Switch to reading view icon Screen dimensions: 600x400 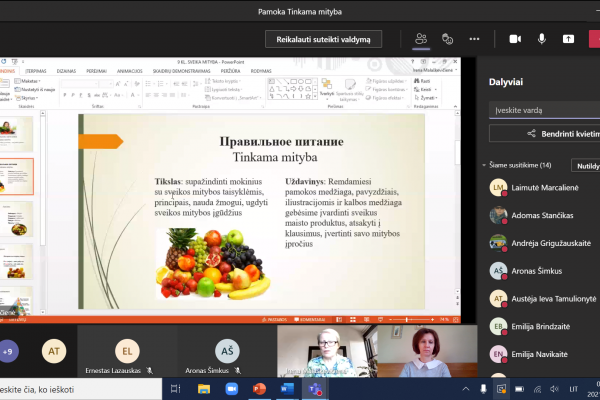367,320
